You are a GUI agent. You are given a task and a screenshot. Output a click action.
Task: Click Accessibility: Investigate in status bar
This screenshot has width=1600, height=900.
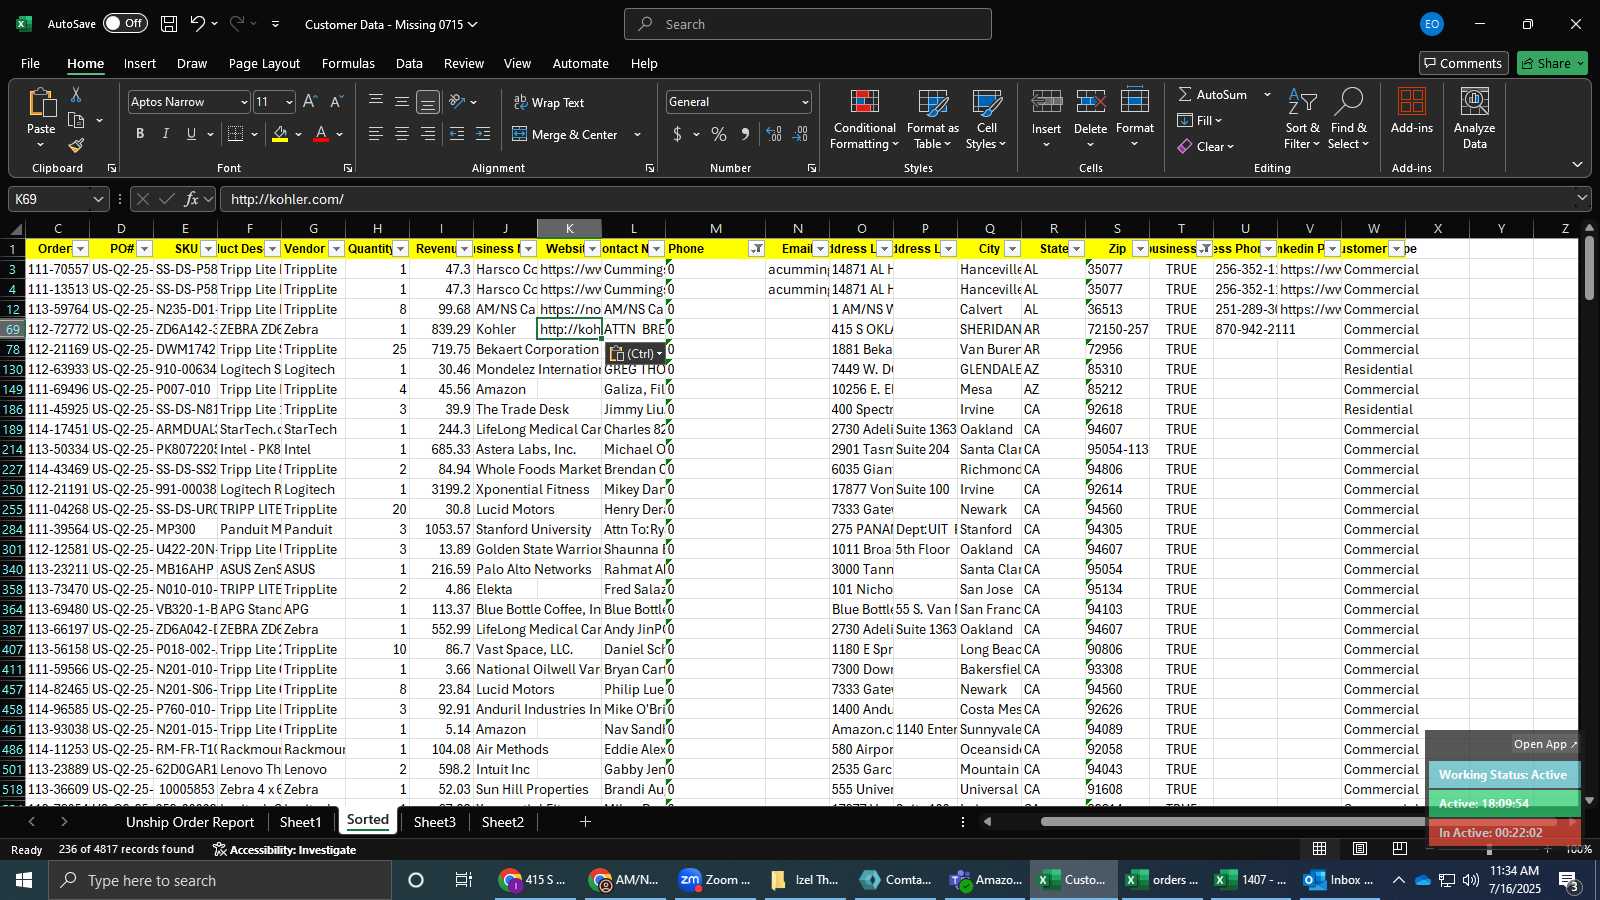(x=284, y=850)
